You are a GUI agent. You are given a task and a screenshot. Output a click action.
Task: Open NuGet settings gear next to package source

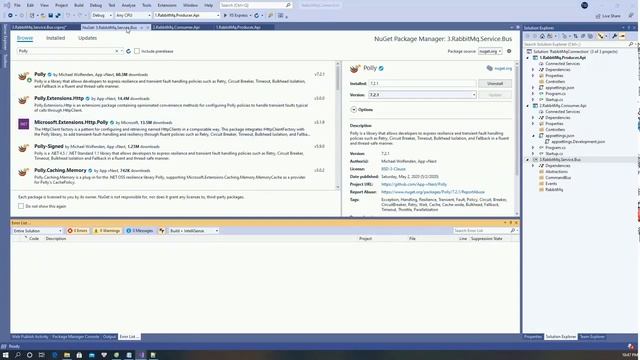coord(509,51)
